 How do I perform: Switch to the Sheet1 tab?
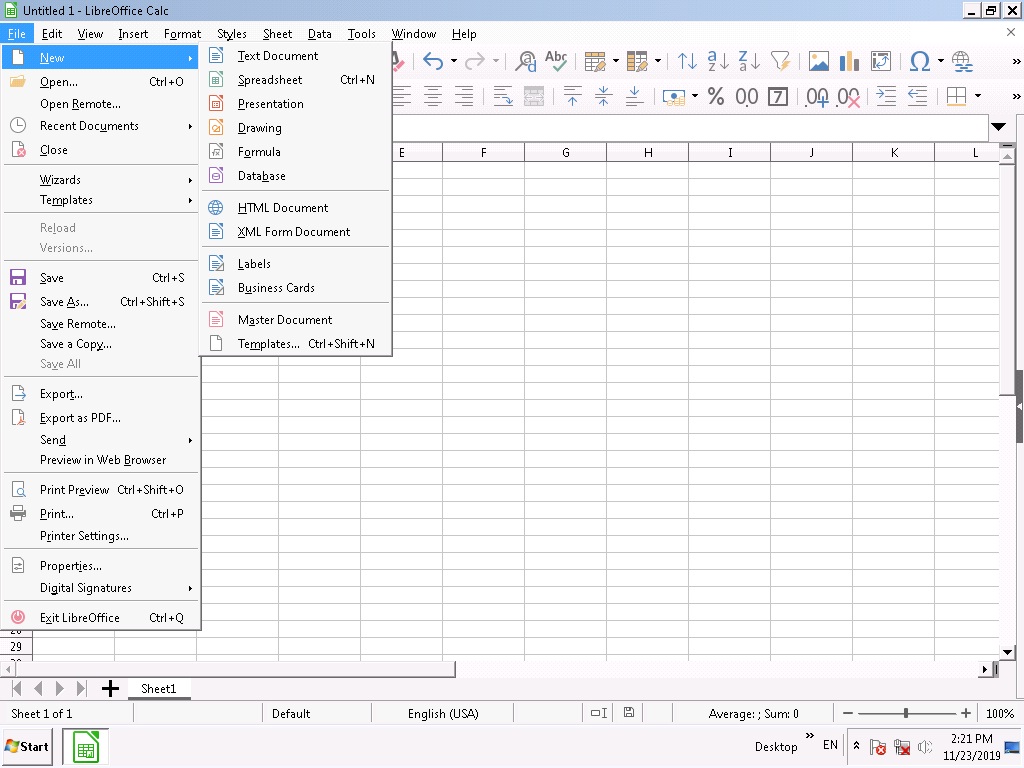(159, 688)
